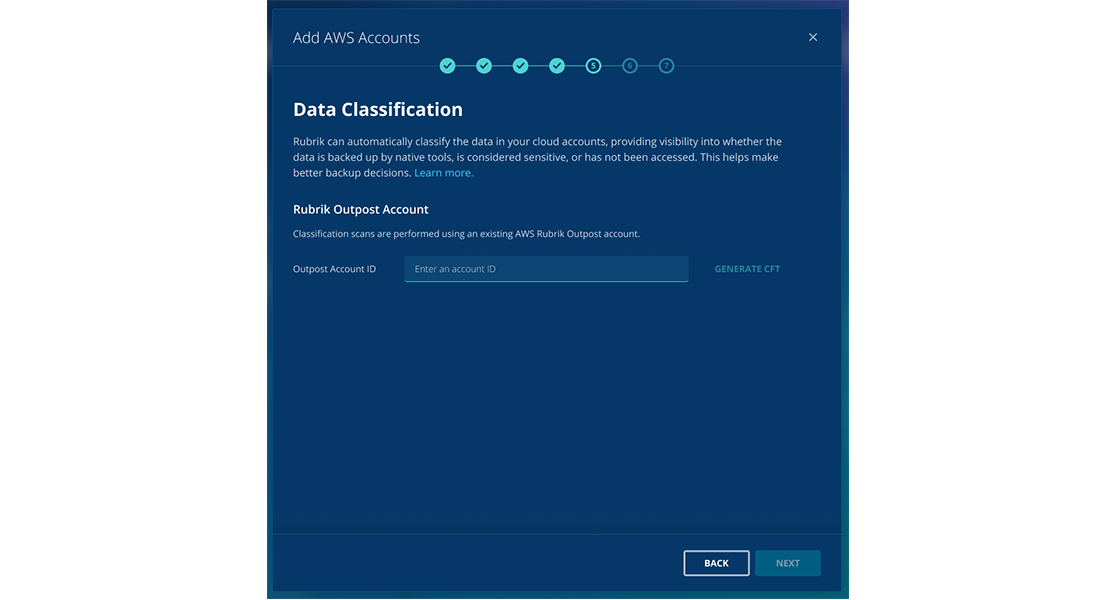Go to completed step one in wizard
Screen dimensions: 1115x600
point(447,66)
